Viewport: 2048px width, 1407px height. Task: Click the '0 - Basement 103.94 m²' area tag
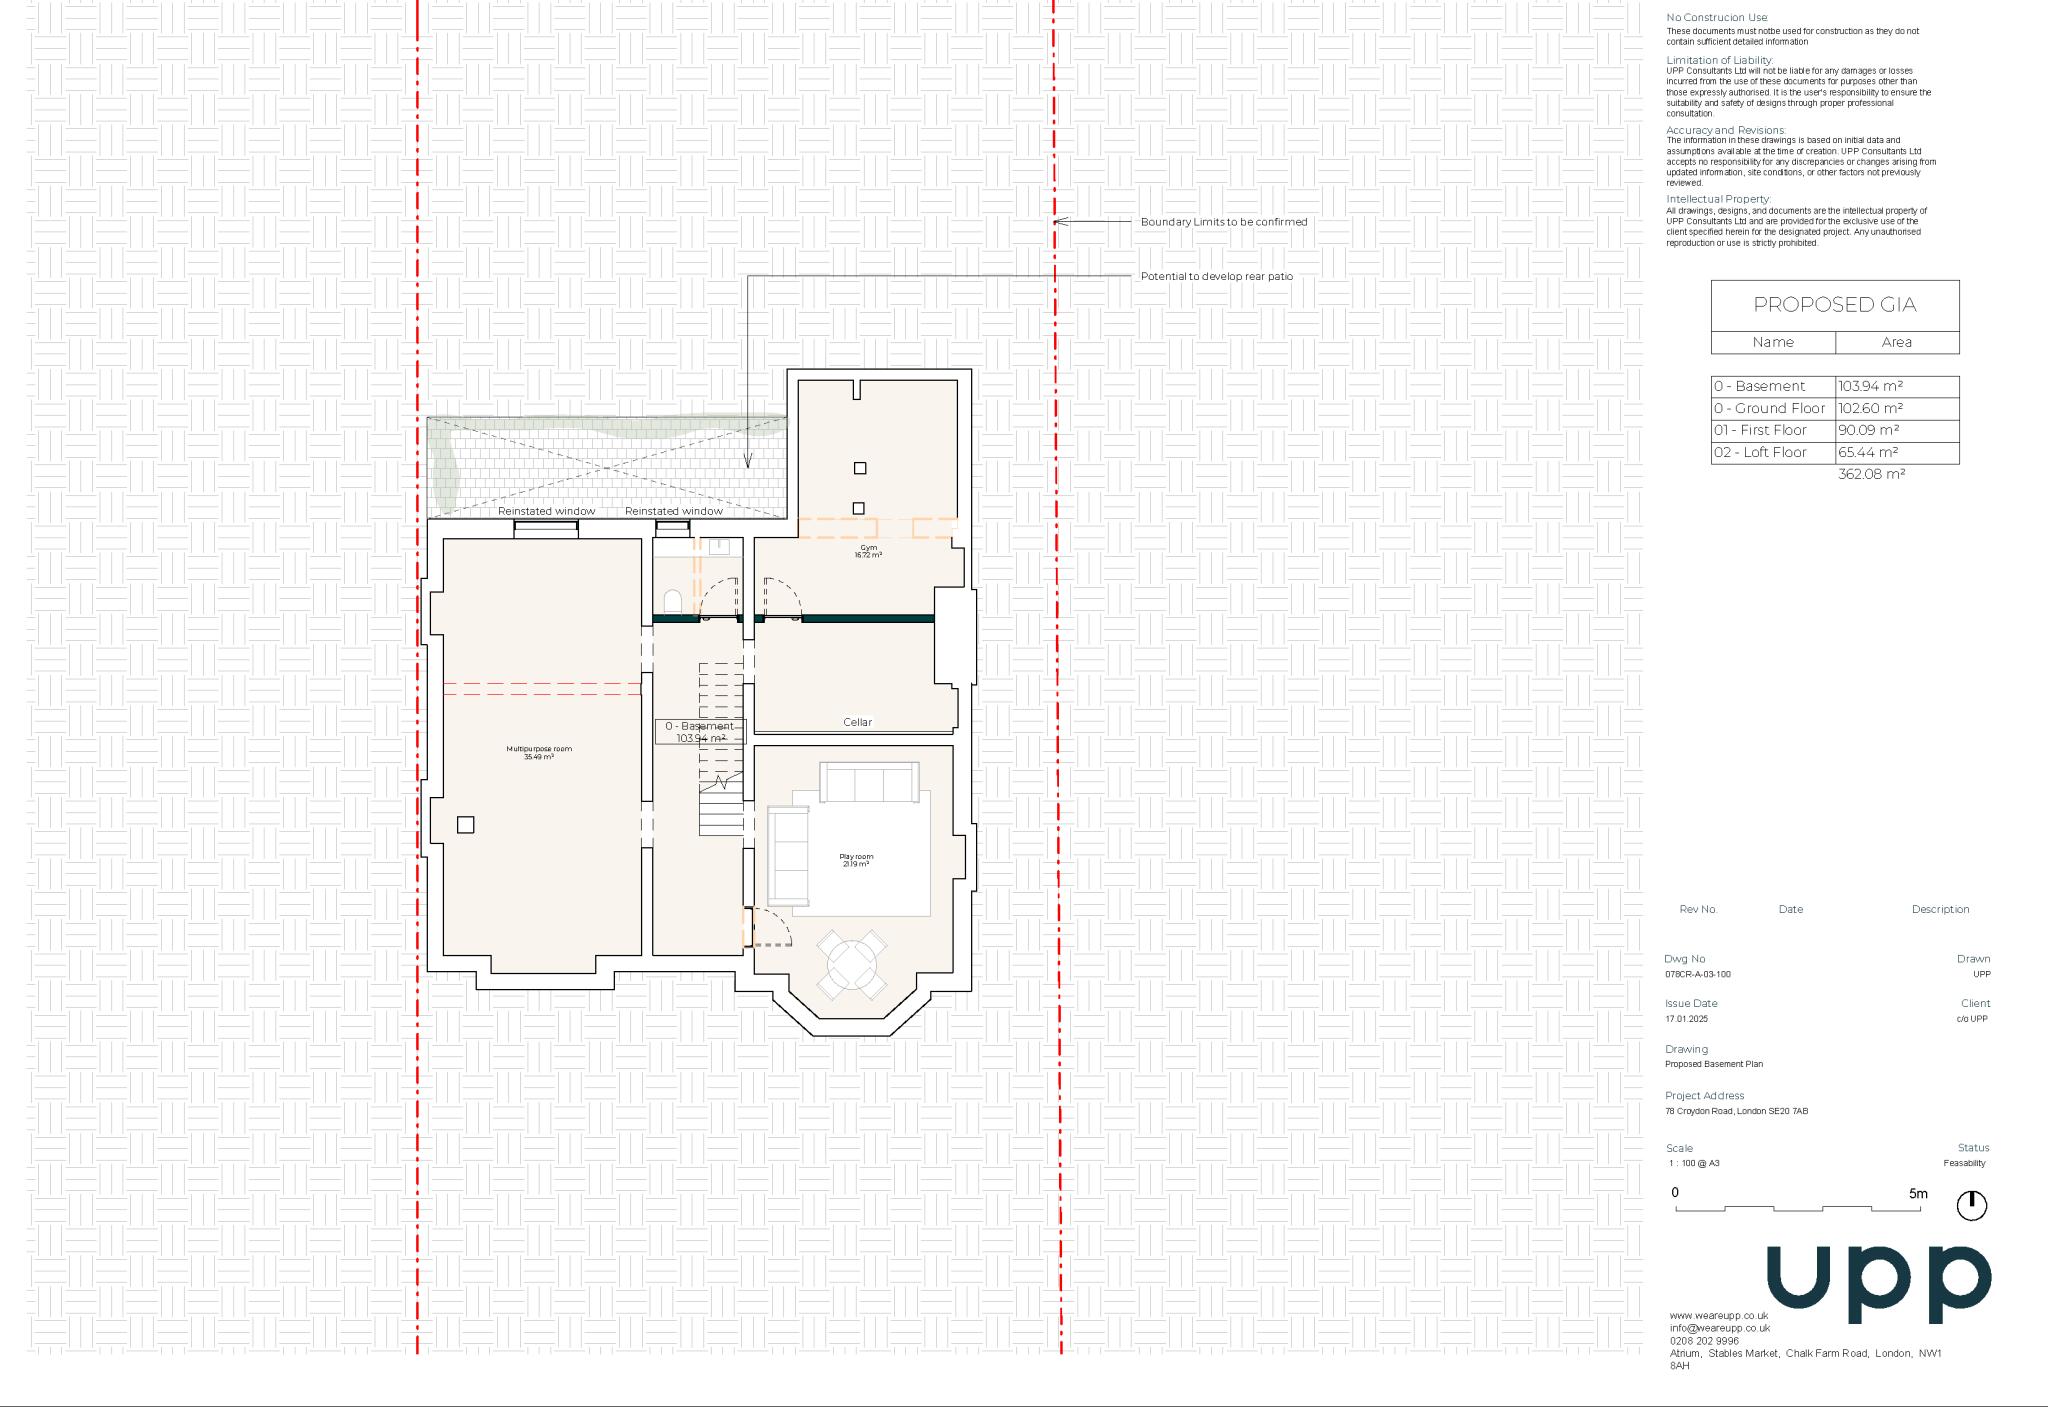700,732
